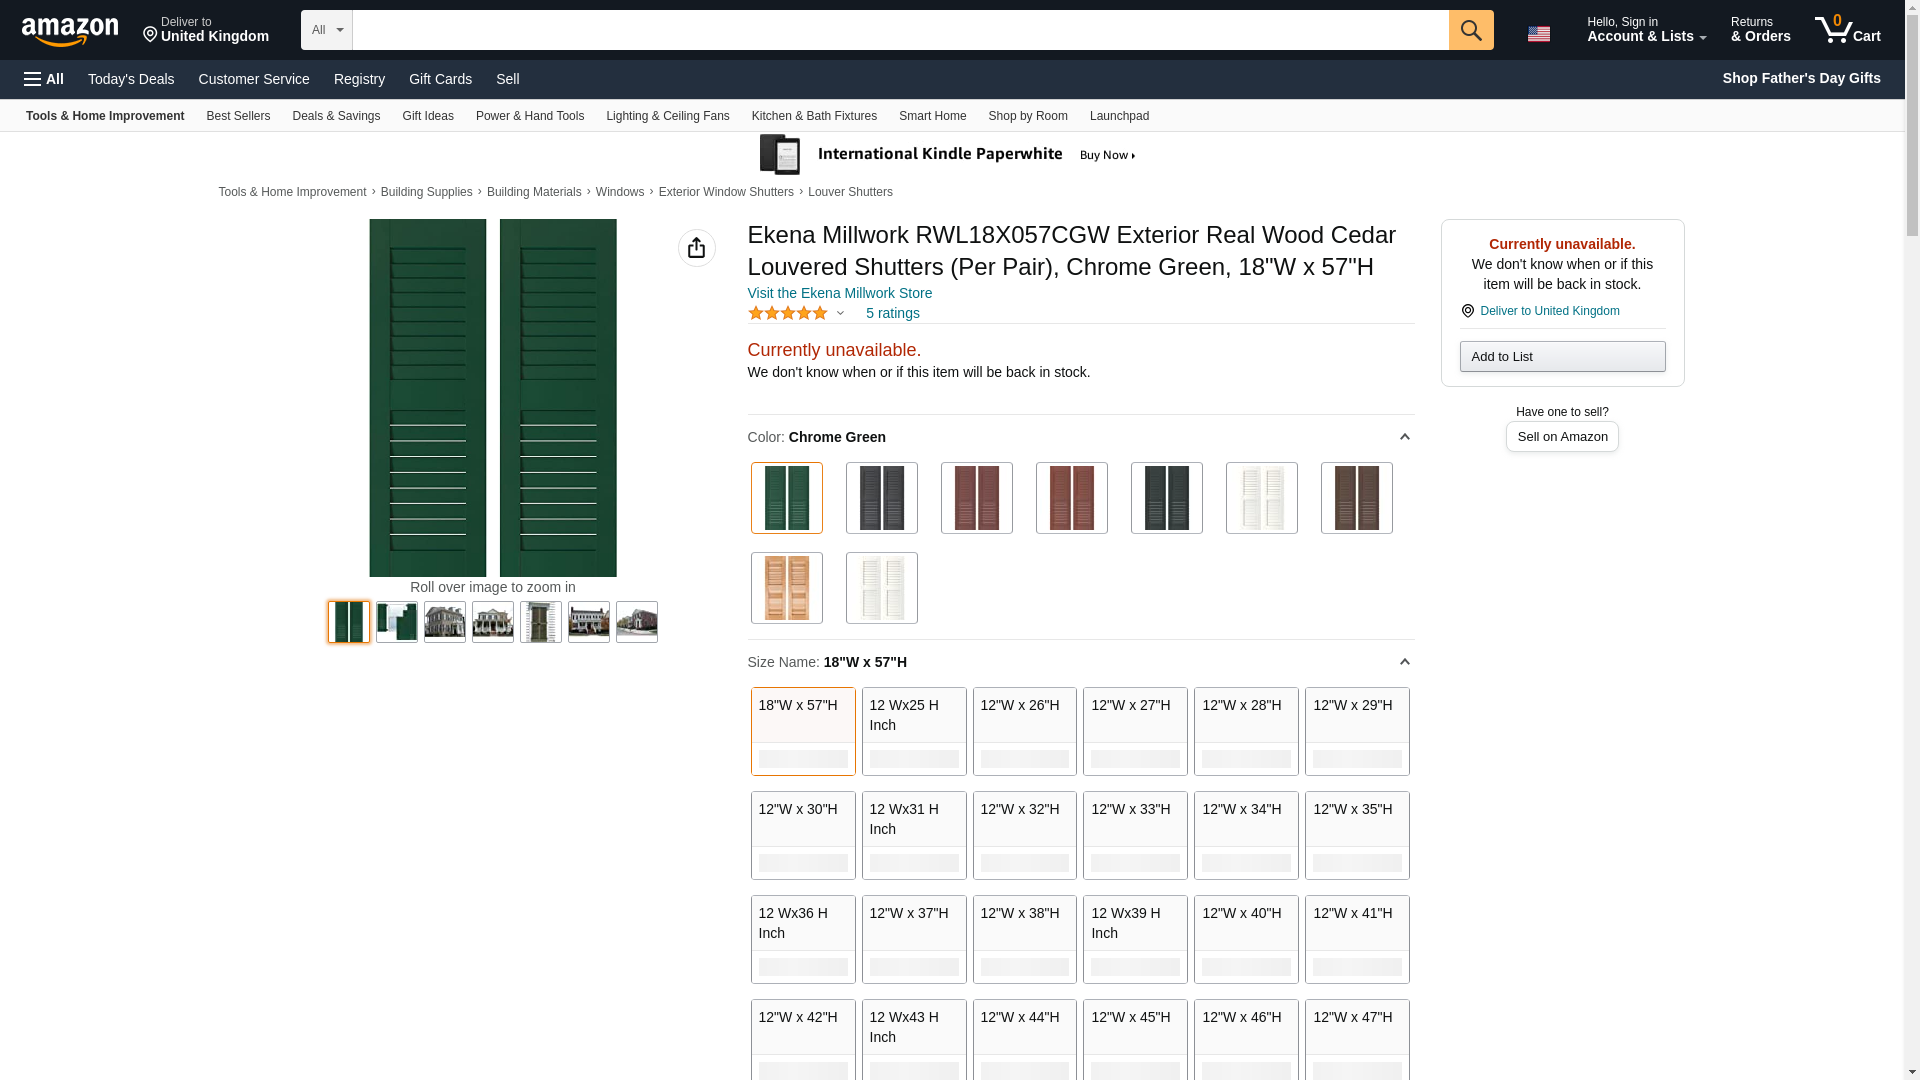Choose the 12"W x 41"H size
Screen dimensions: 1920x1080
(x=1356, y=938)
